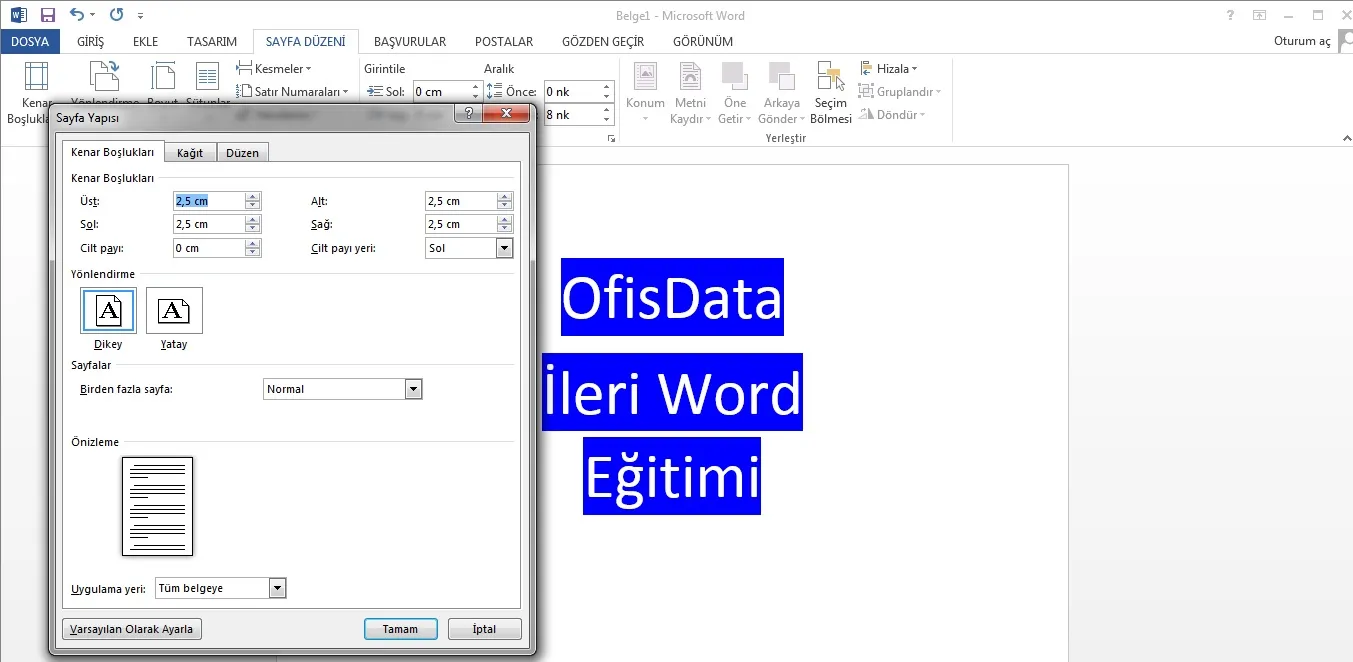
Task: Expand the Birden fazla sayfa combo box
Action: pyautogui.click(x=414, y=389)
